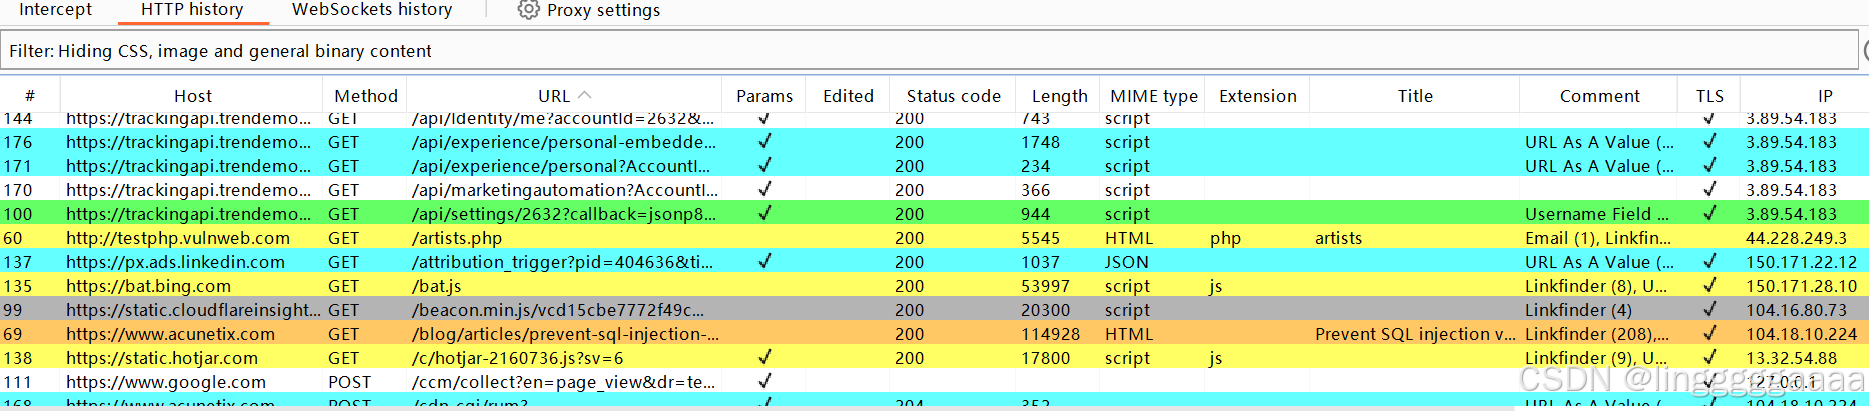The image size is (1869, 411).
Task: Click the /api/marketingautomation URL cell
Action: pyautogui.click(x=565, y=190)
